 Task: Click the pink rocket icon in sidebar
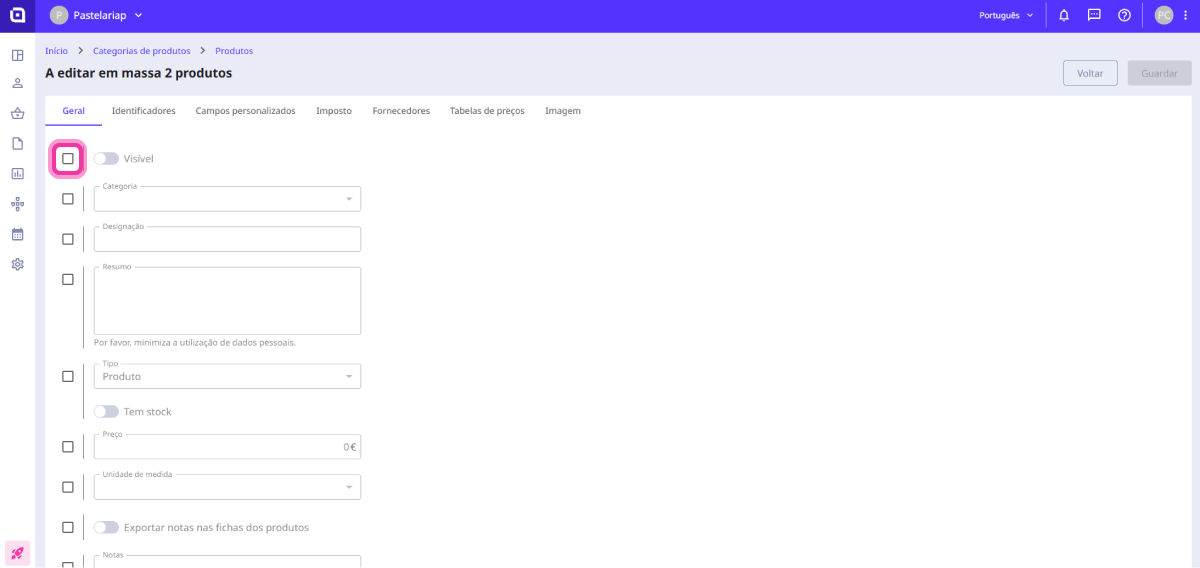pos(17,552)
